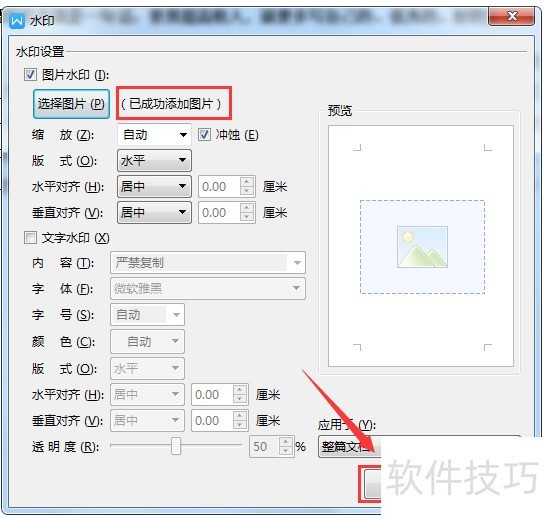Decrease picture vertical offset with down arrow
Viewport: 544px width, 518px height.
(x=247, y=217)
